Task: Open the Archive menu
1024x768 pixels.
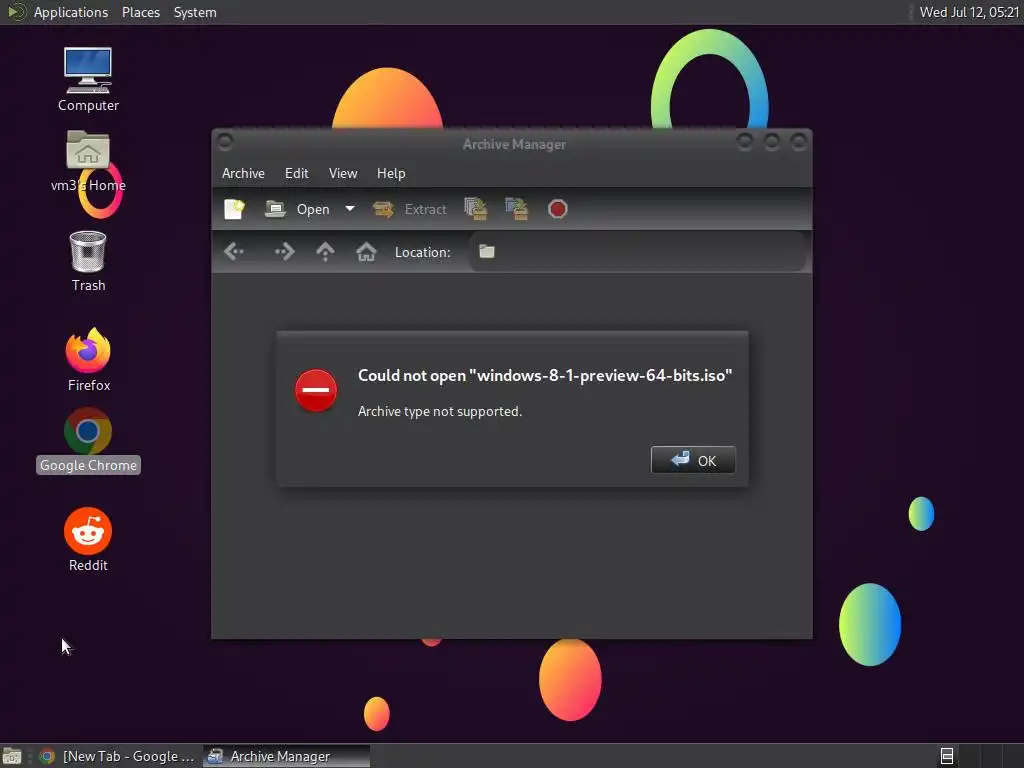Action: [x=244, y=173]
